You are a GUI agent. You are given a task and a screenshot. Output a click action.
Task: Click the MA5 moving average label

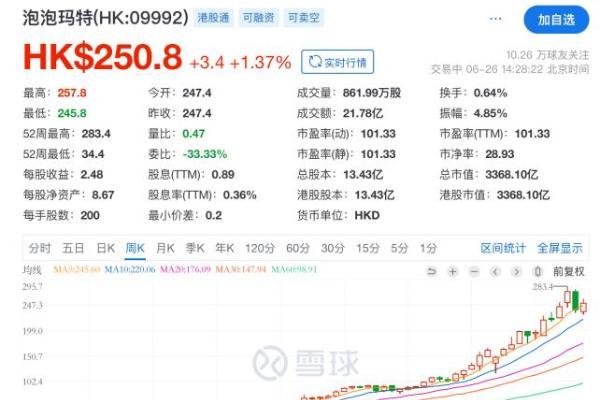tap(77, 269)
